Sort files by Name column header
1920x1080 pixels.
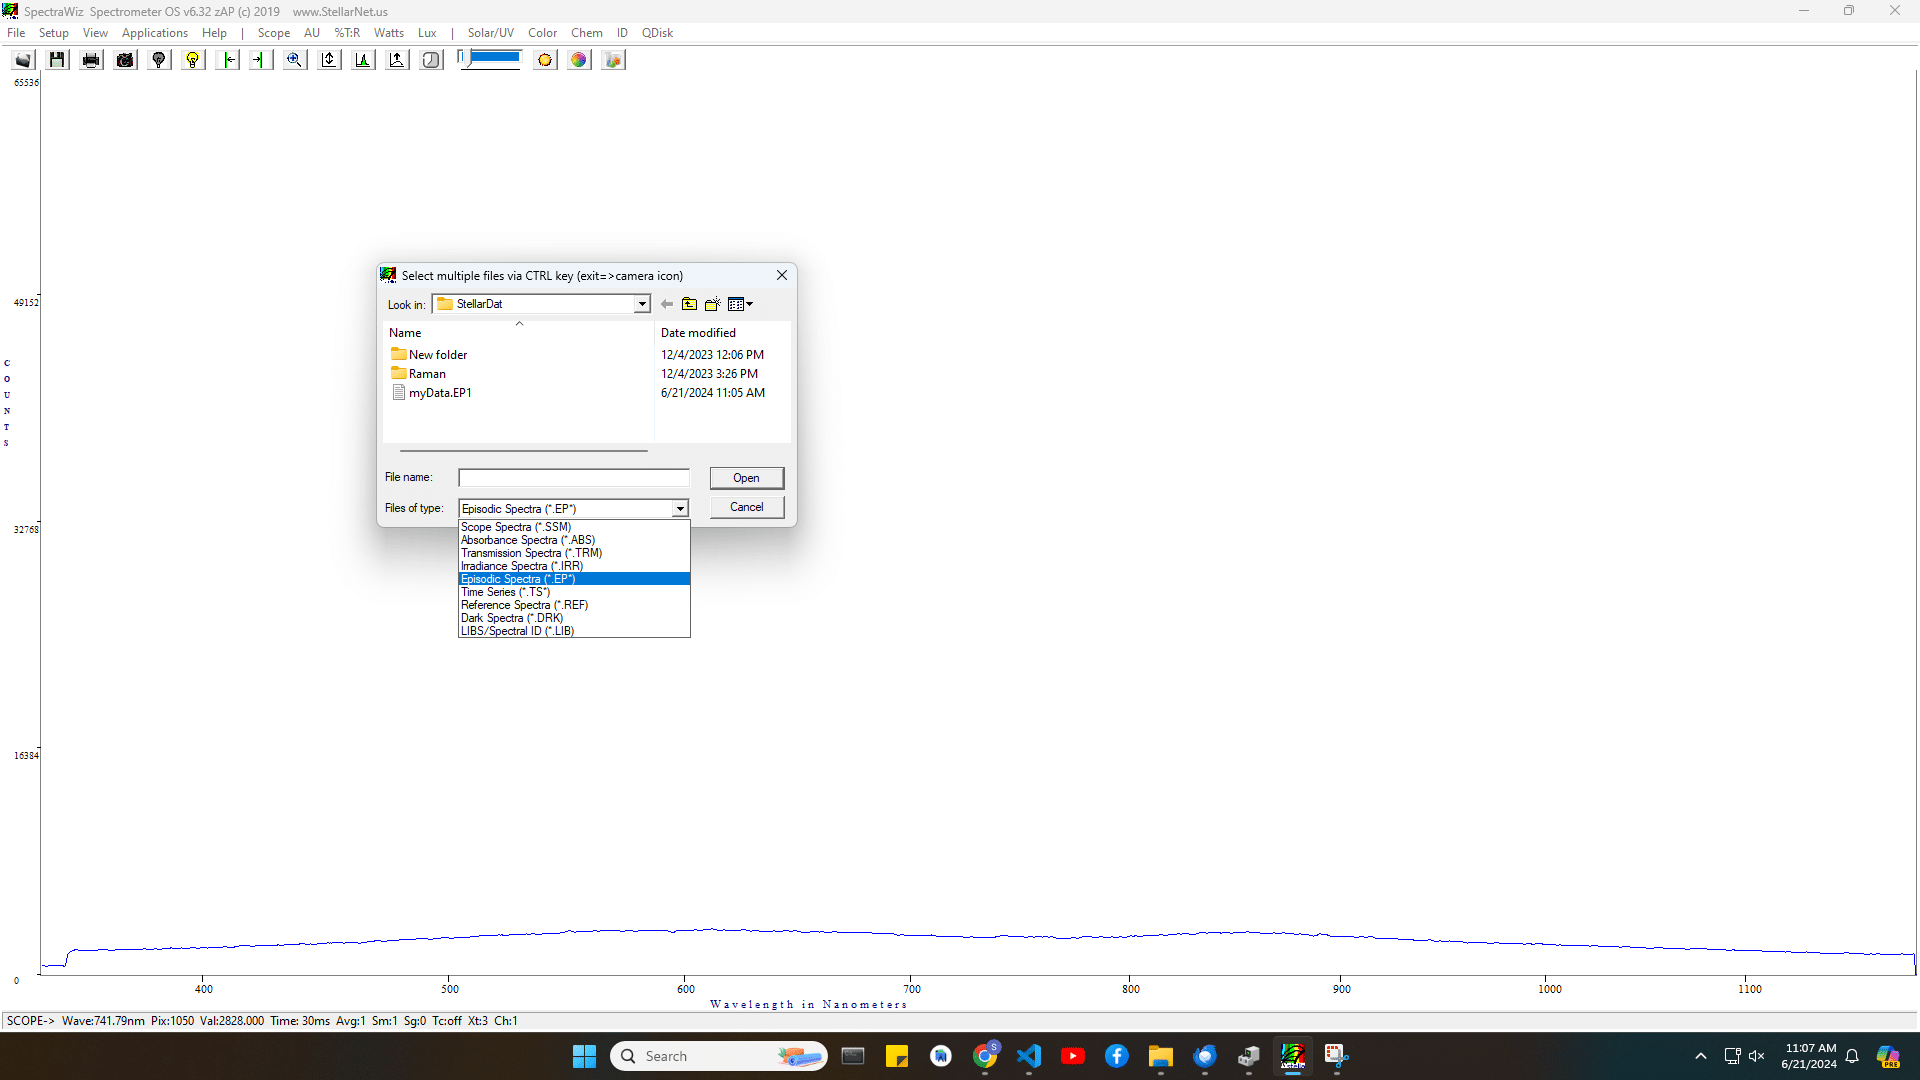point(405,333)
